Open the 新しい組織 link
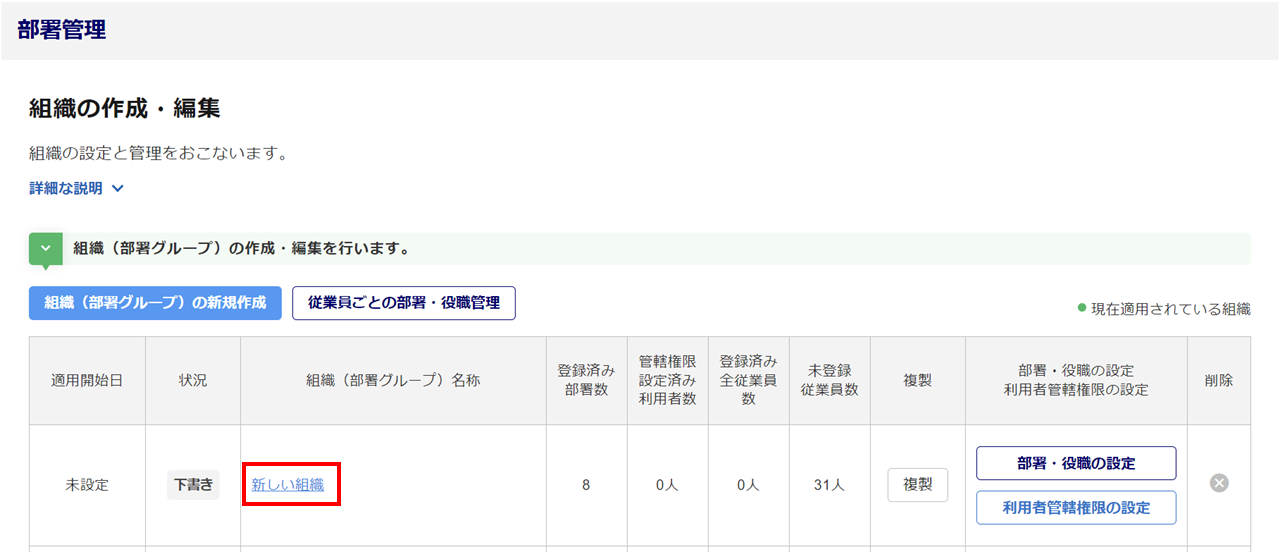The width and height of the screenshot is (1280, 552). pyautogui.click(x=288, y=485)
